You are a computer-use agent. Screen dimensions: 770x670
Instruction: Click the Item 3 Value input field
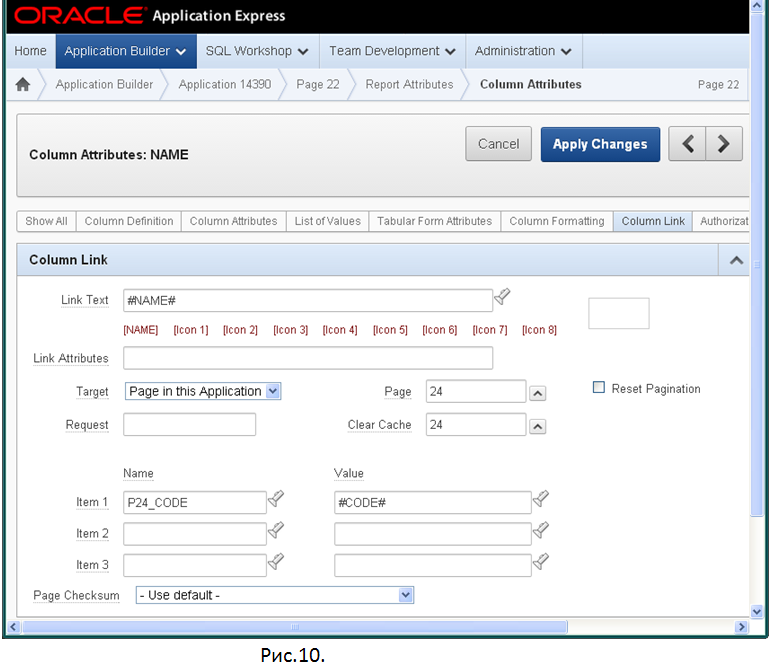[x=433, y=565]
